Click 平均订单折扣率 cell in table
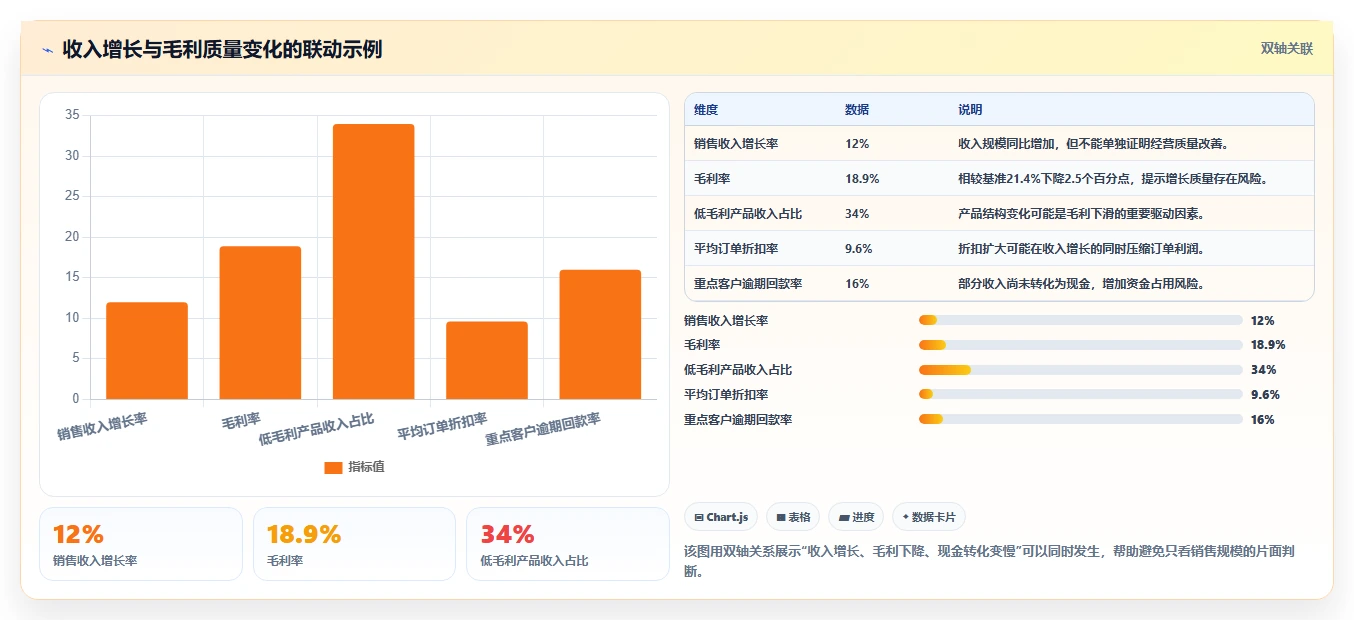This screenshot has height=620, width=1354. pos(736,248)
